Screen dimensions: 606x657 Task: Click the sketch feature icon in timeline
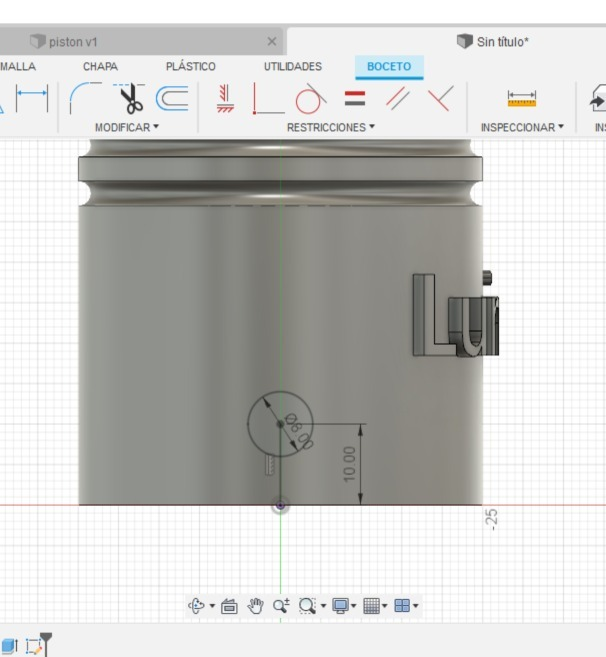[x=35, y=646]
